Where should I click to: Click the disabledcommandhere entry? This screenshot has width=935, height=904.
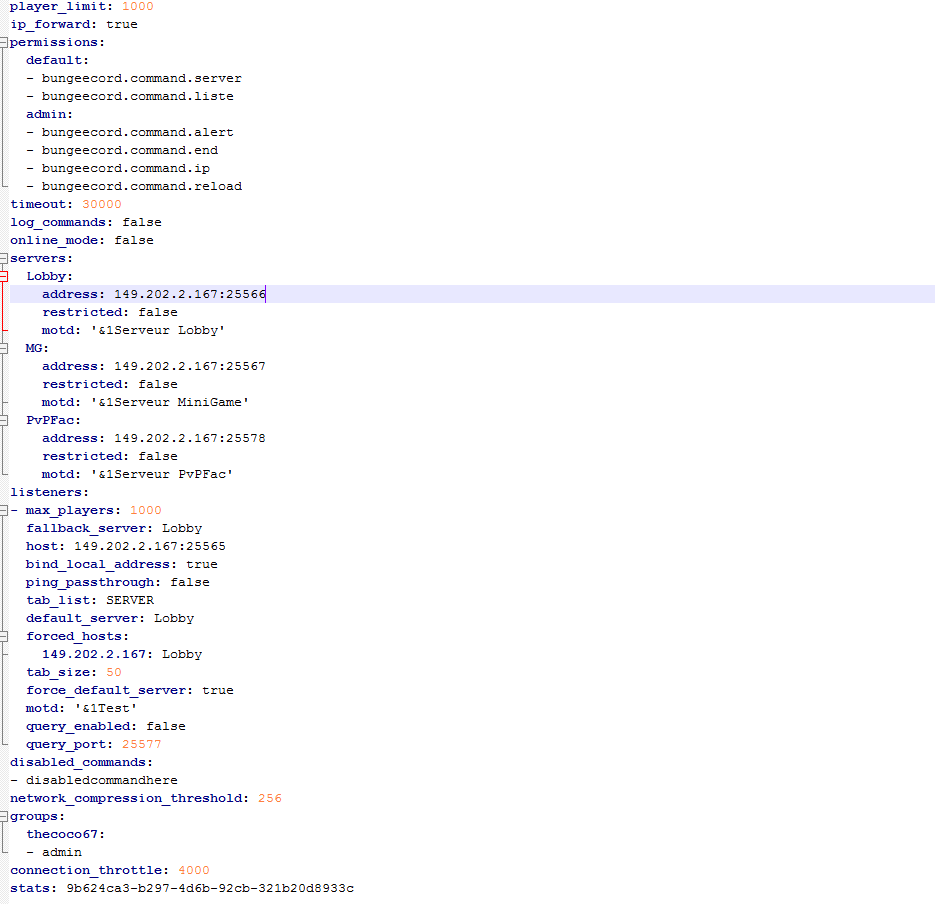(x=101, y=781)
